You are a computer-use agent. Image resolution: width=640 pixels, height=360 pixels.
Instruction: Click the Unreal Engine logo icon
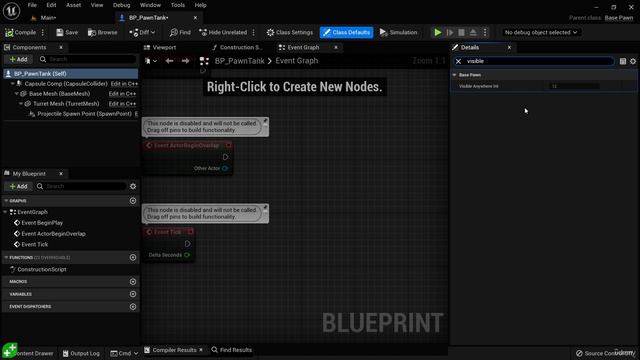[x=11, y=11]
